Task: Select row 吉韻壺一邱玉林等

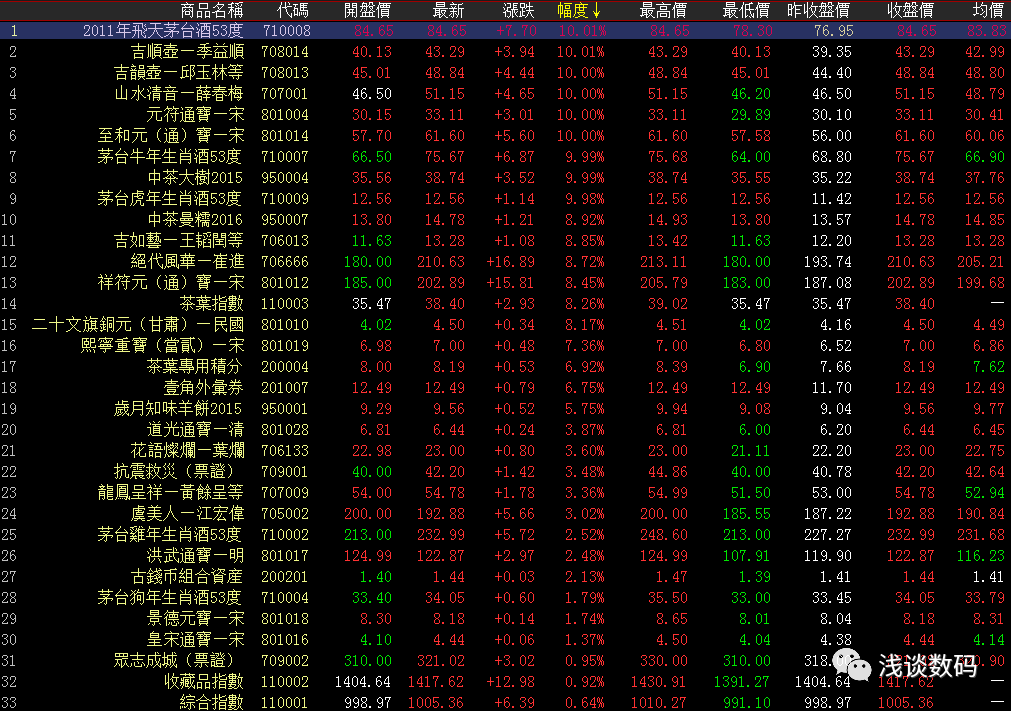Action: tap(506, 73)
